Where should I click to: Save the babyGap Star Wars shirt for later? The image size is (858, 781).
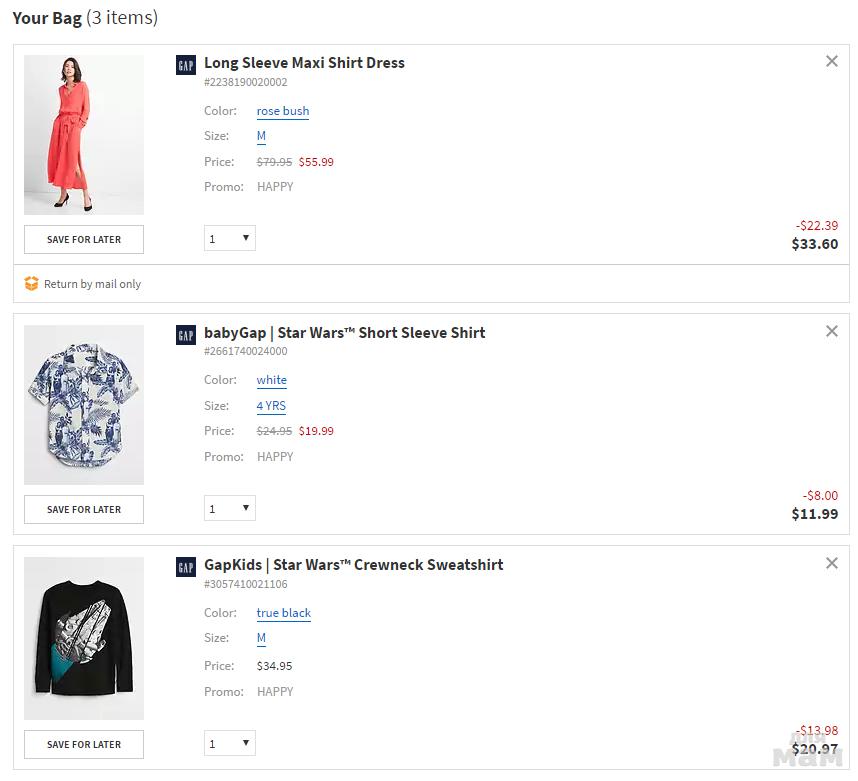pos(84,509)
